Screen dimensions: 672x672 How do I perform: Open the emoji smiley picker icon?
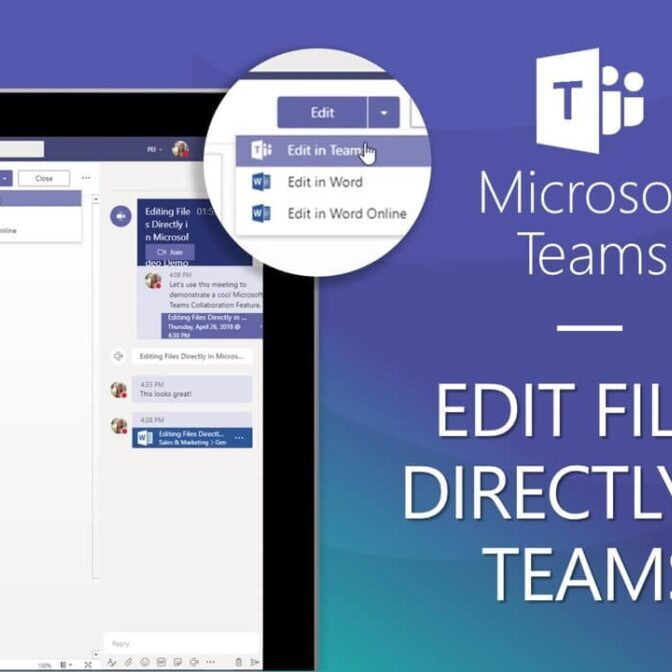tap(145, 662)
